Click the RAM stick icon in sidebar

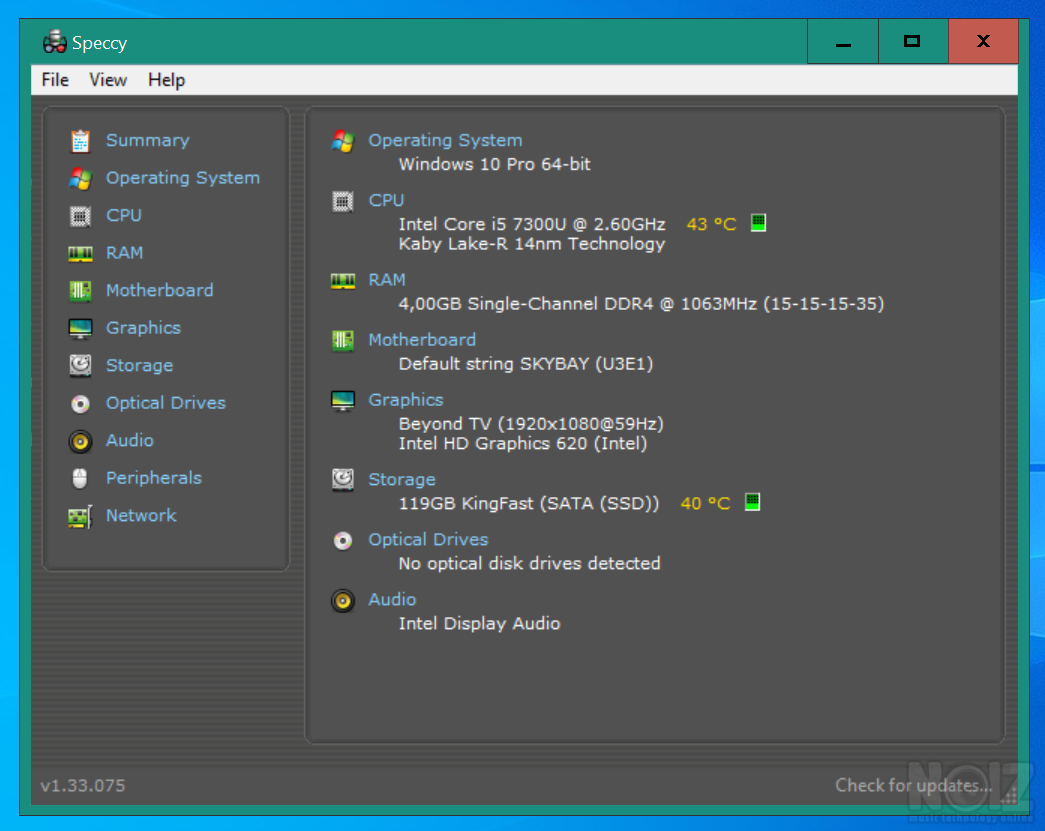(80, 254)
